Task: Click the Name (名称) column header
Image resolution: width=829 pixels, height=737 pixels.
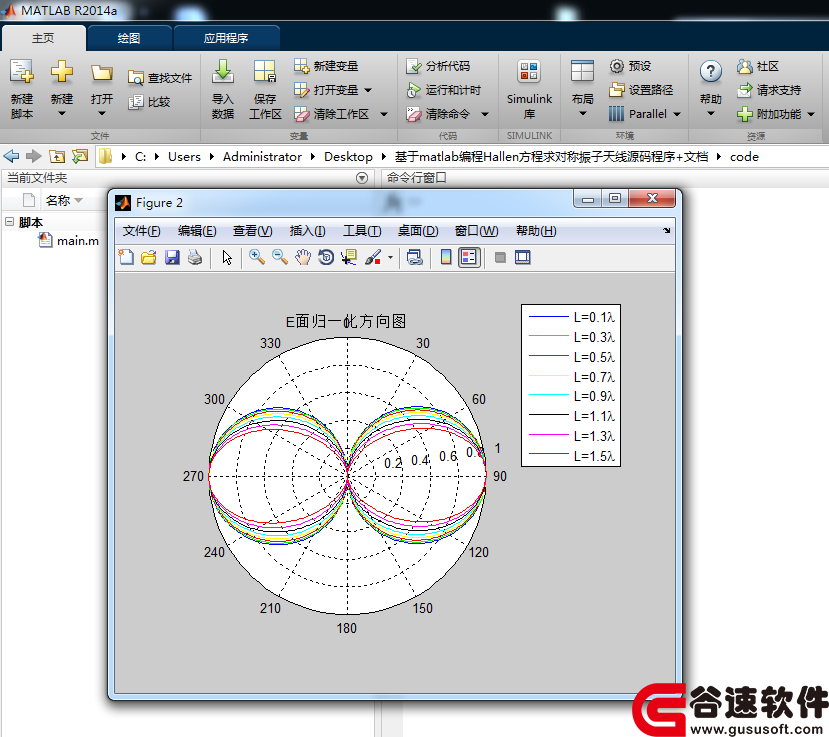Action: click(x=58, y=200)
